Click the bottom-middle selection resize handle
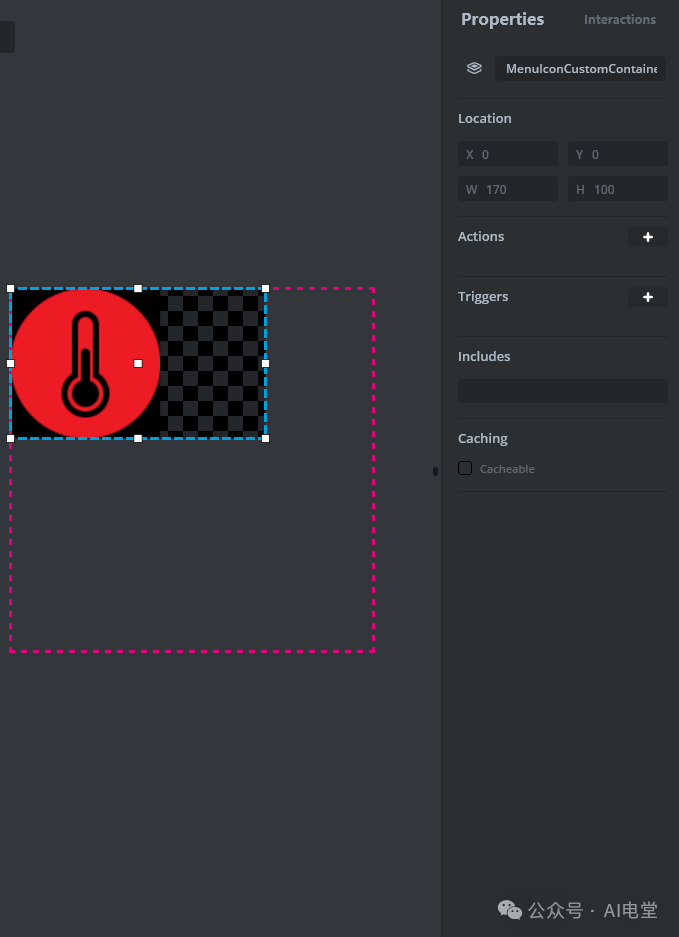Screen dimensions: 679x937 (138, 438)
